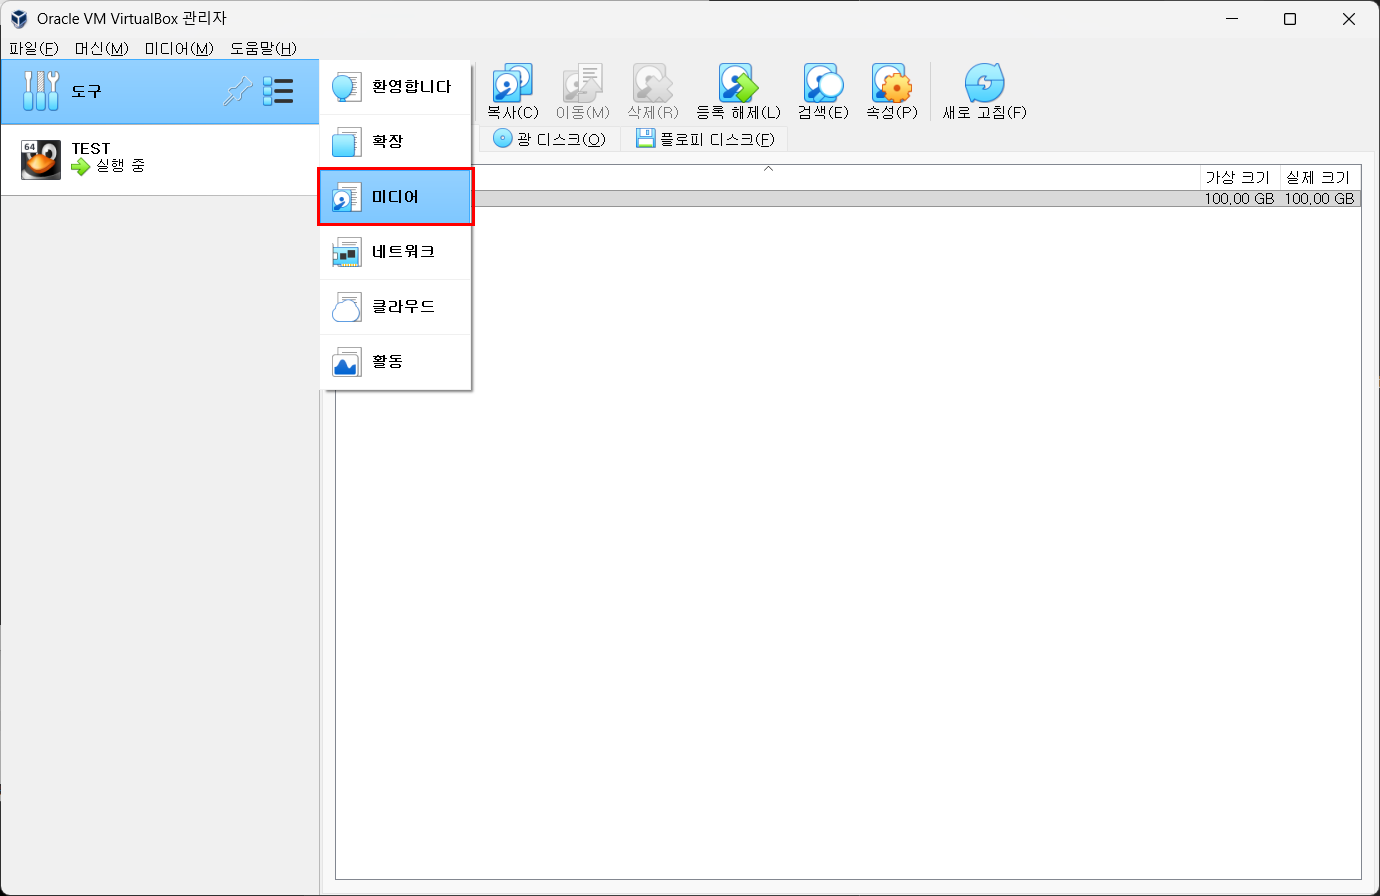Open the 도움말(H) menu
The image size is (1380, 896).
263,48
